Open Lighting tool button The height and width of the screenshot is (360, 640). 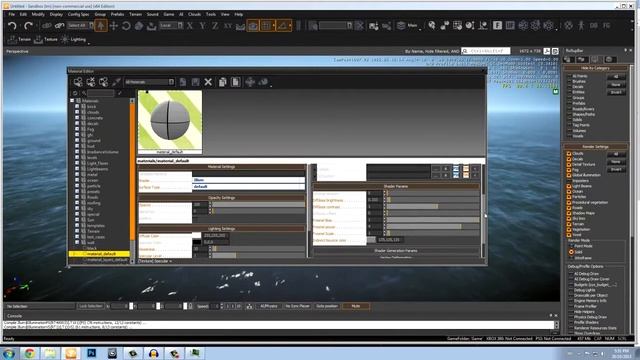pyautogui.click(x=73, y=40)
